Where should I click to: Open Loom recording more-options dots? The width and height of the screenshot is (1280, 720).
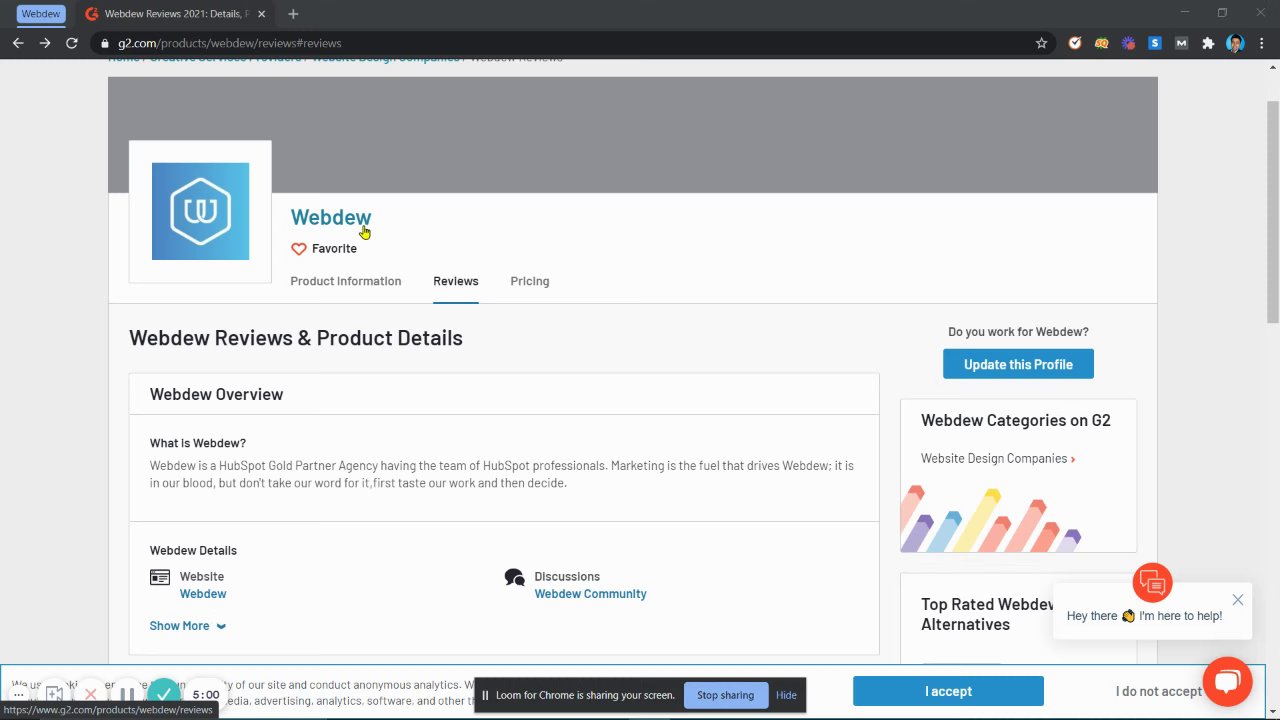pos(19,694)
